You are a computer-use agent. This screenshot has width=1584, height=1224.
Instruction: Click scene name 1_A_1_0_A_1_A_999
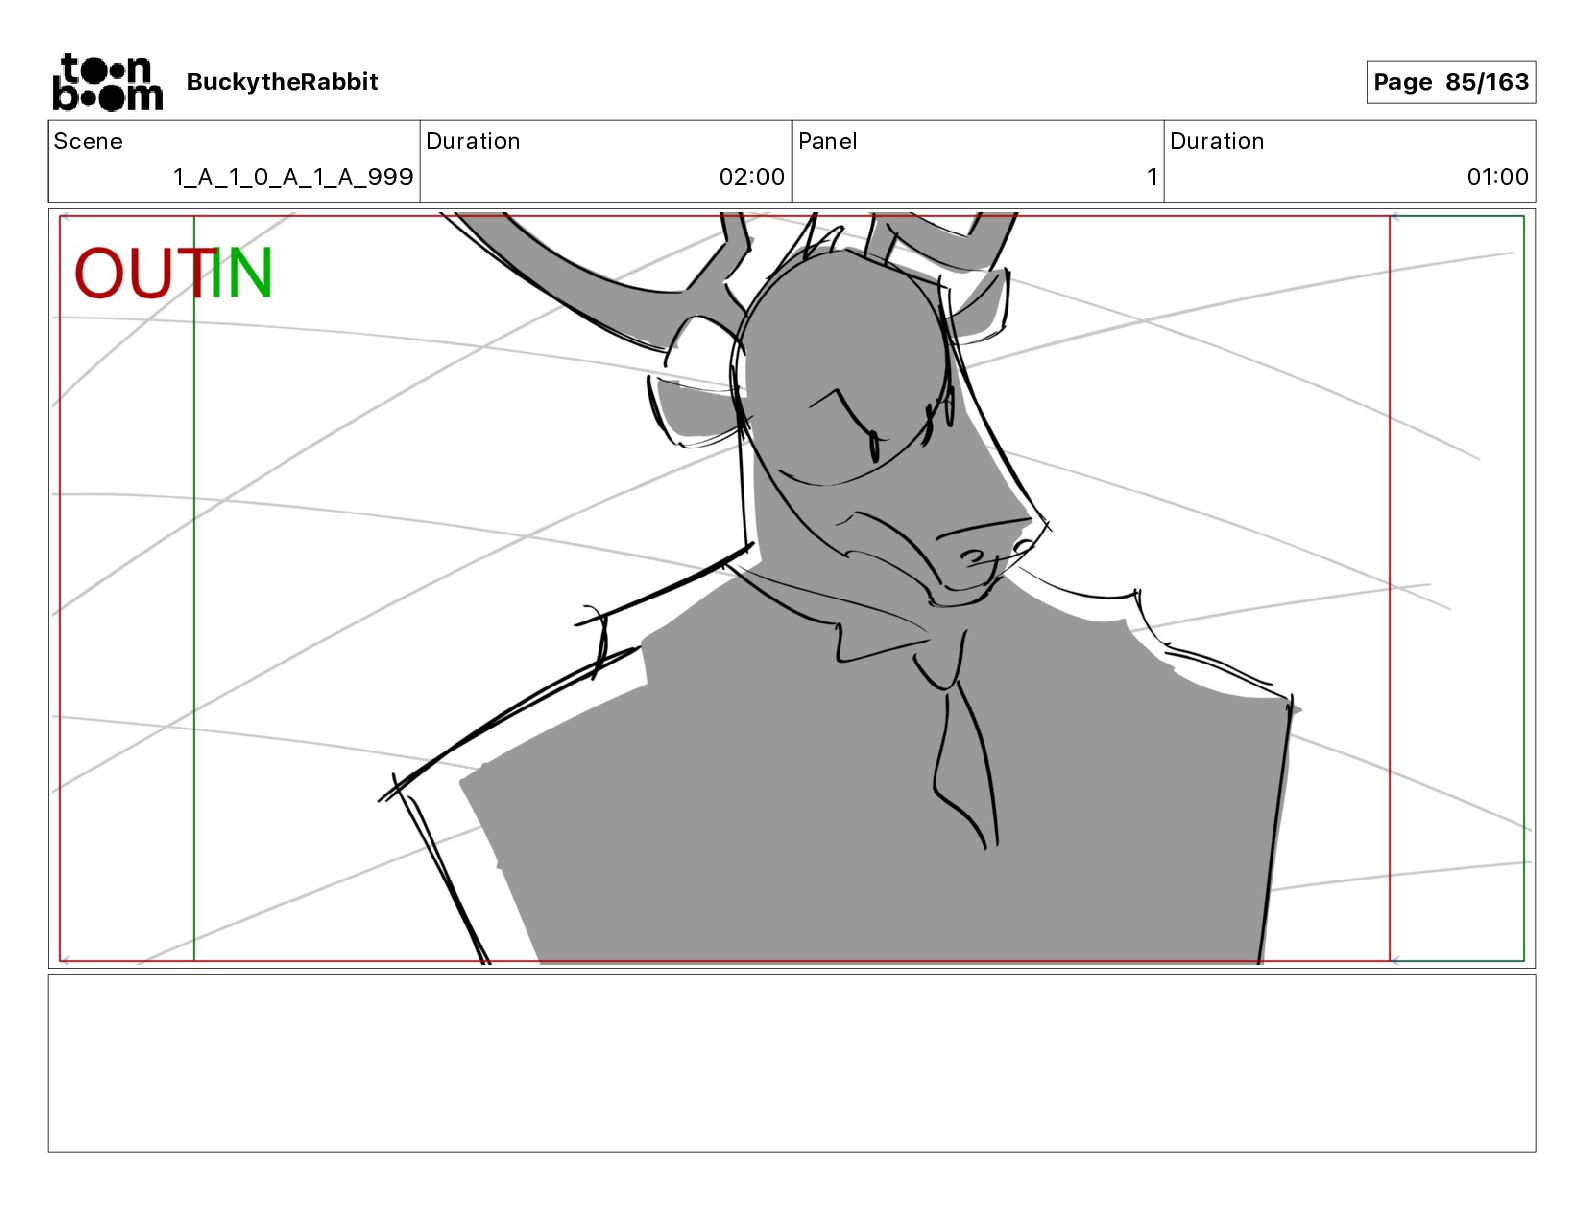tap(293, 177)
